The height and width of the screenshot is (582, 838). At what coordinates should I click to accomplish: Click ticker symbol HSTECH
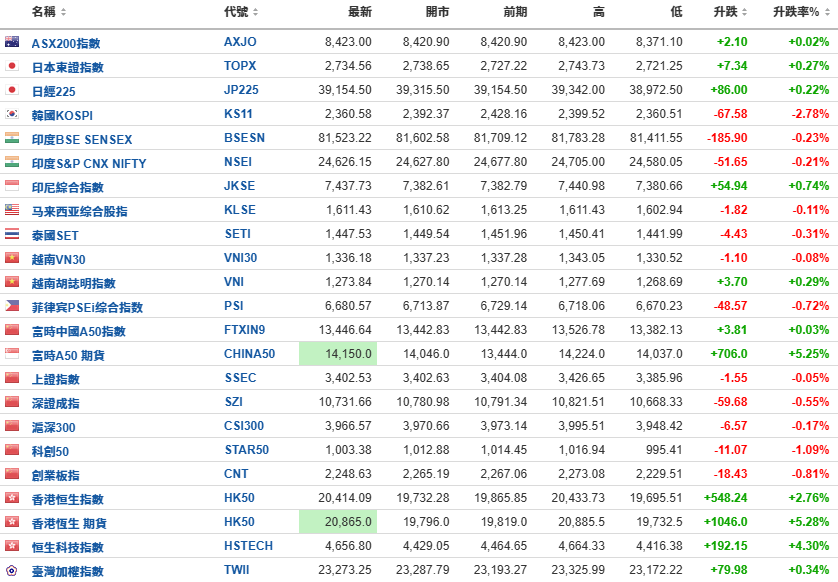(x=249, y=546)
